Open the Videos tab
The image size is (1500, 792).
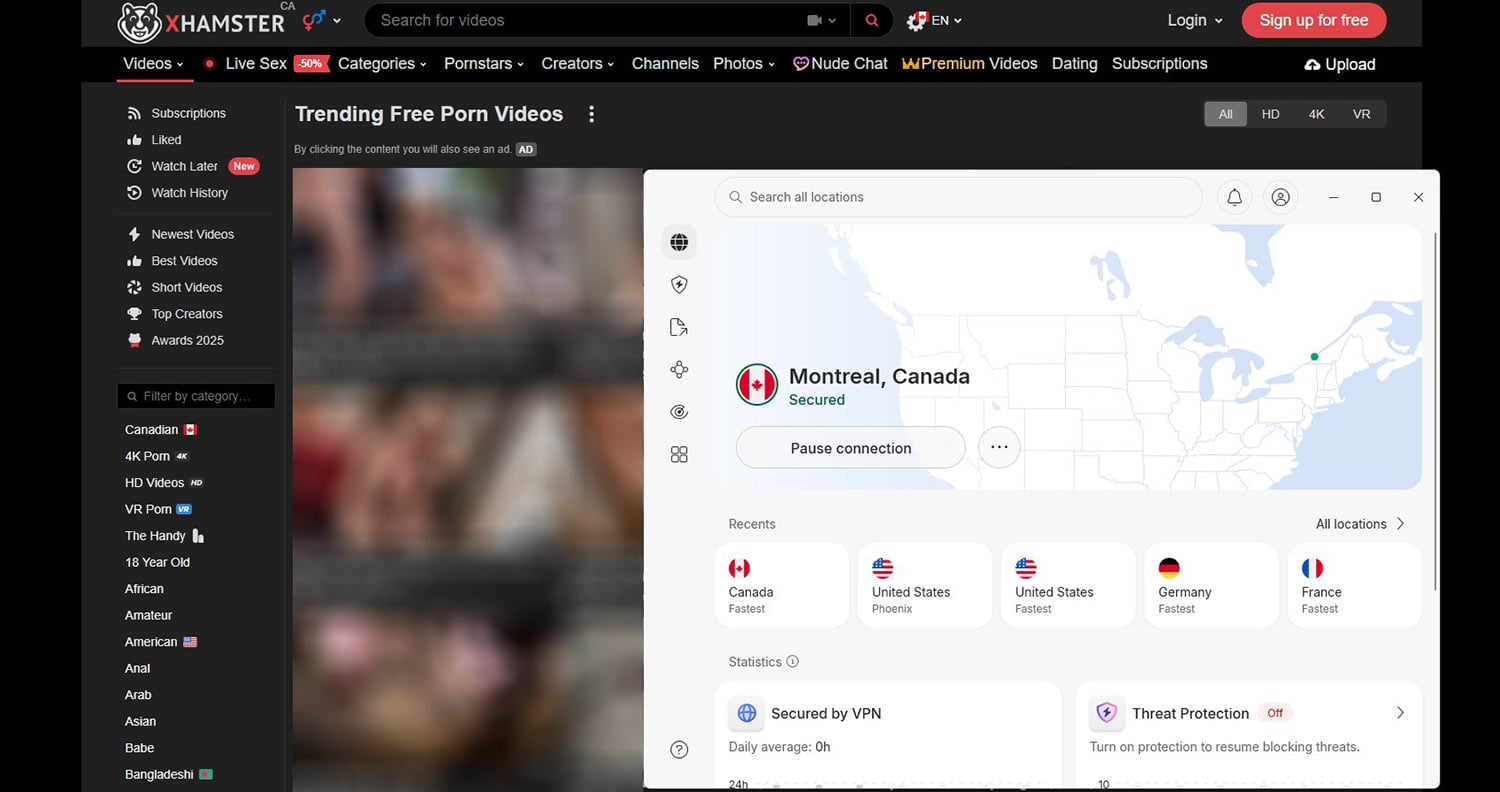coord(153,63)
